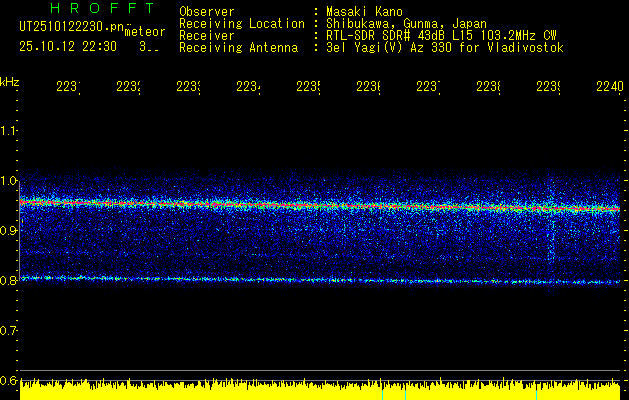Click the 0.8 frequency axis label
Image resolution: width=629 pixels, height=400 pixels.
(8, 280)
